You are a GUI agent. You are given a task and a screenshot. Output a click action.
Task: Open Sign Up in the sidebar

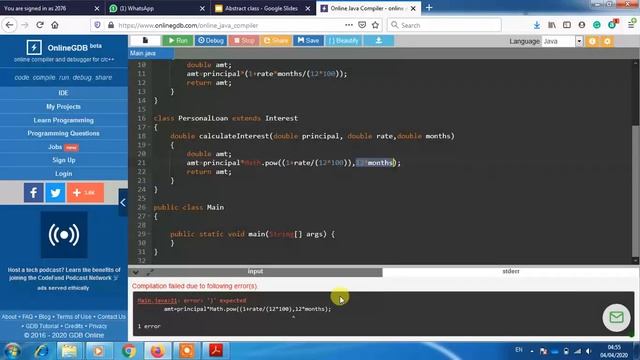coord(63,160)
